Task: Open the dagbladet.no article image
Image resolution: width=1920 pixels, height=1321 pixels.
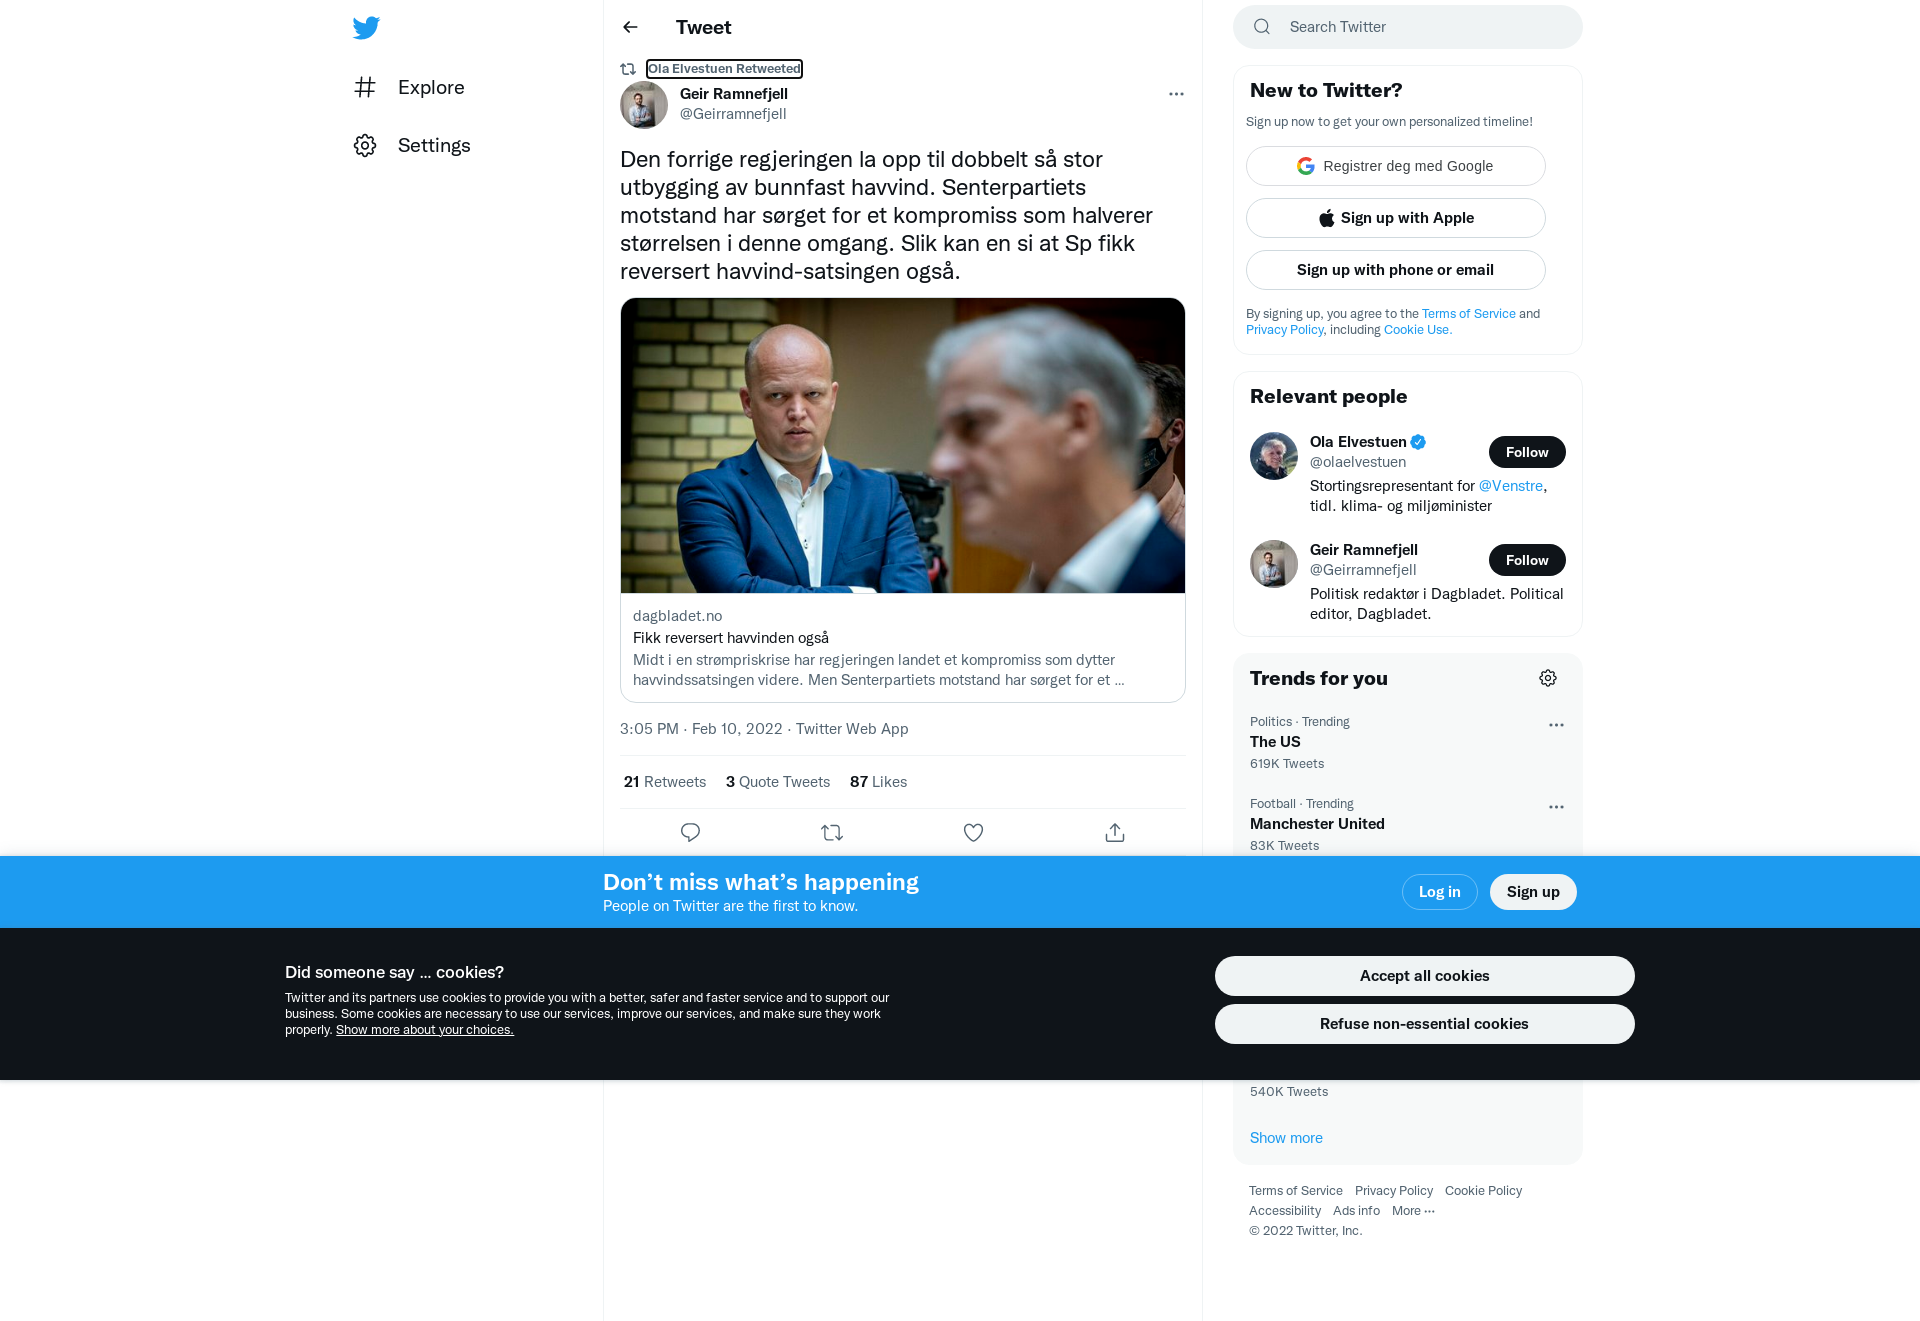Action: [x=902, y=445]
